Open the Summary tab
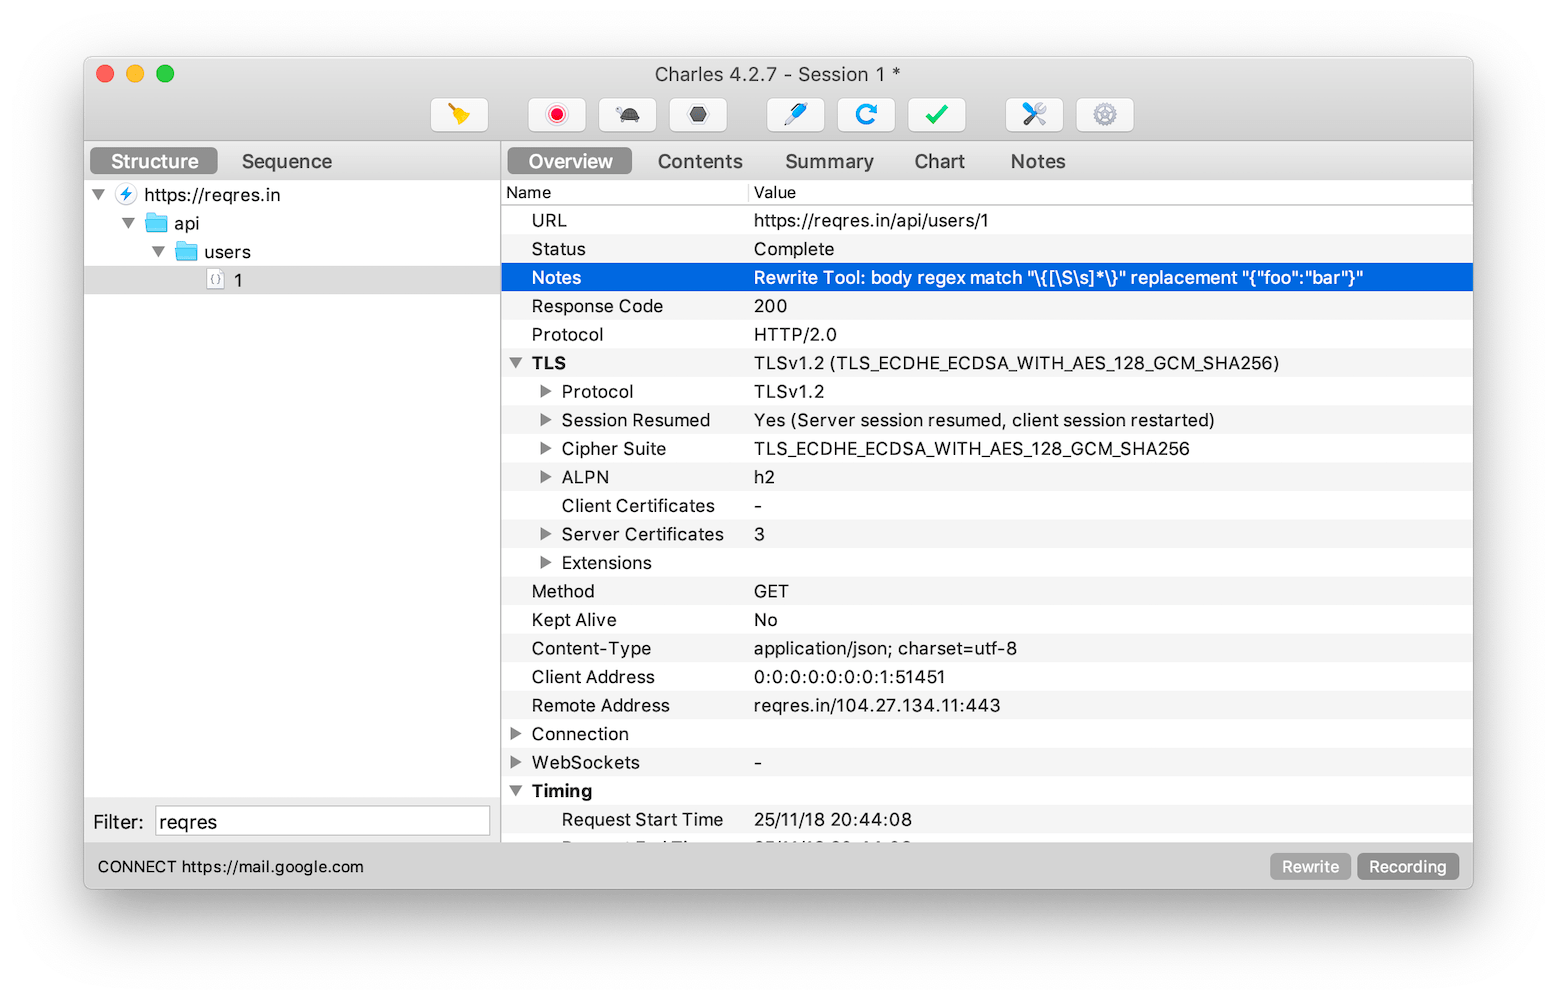The height and width of the screenshot is (1000, 1557). point(829,161)
